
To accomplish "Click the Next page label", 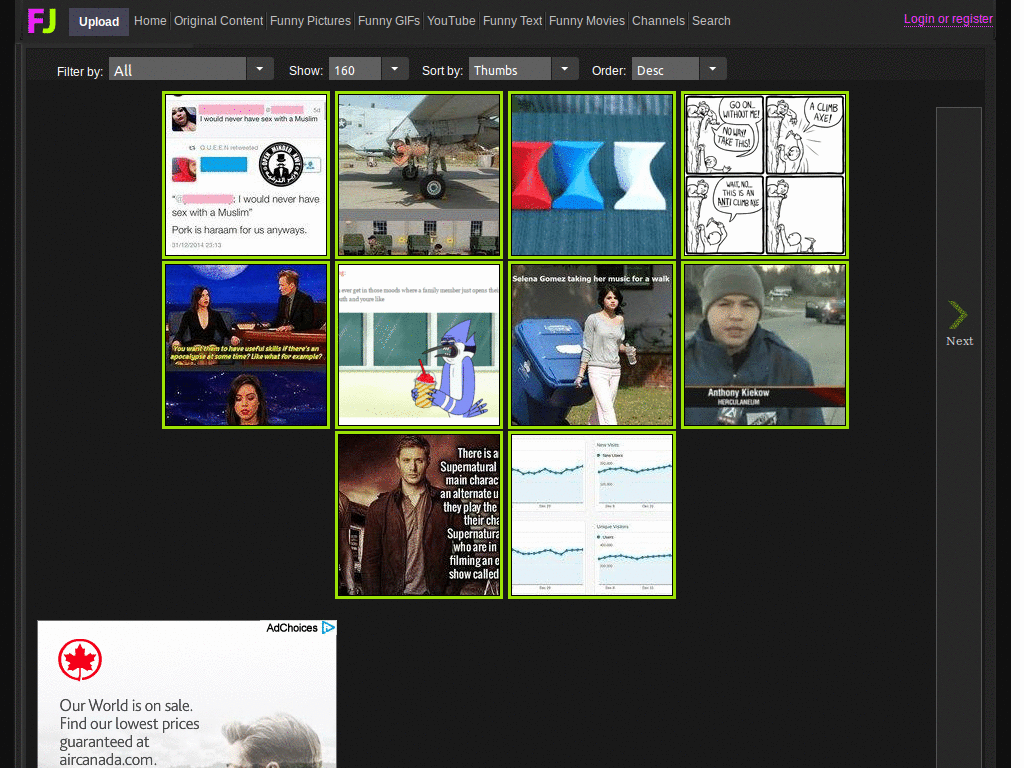I will (x=959, y=341).
